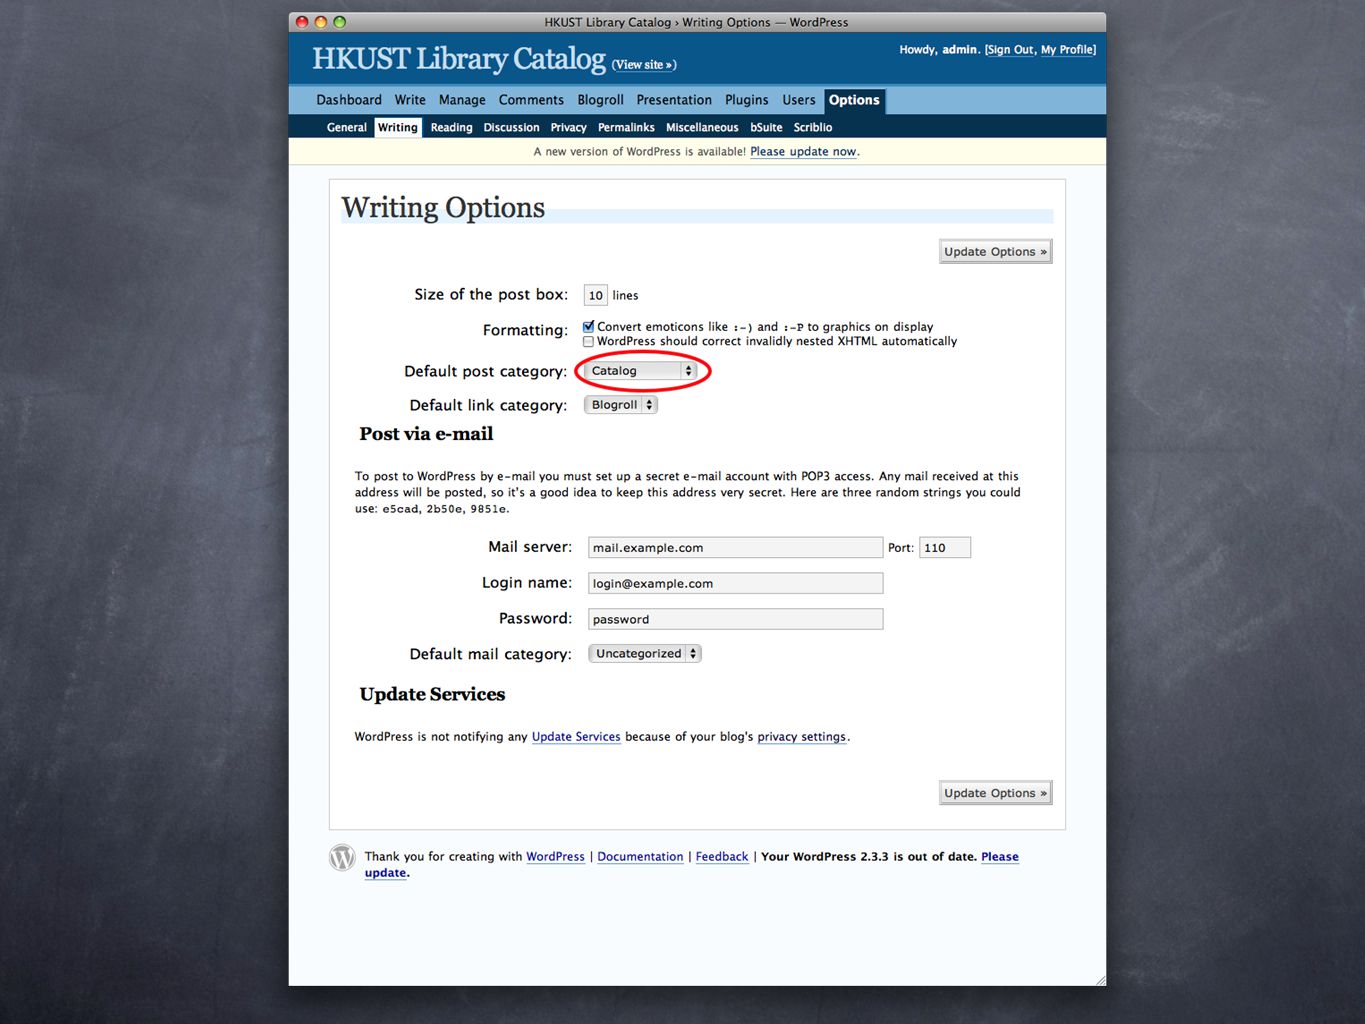Click the Please update now link
This screenshot has height=1024, width=1365.
(803, 152)
